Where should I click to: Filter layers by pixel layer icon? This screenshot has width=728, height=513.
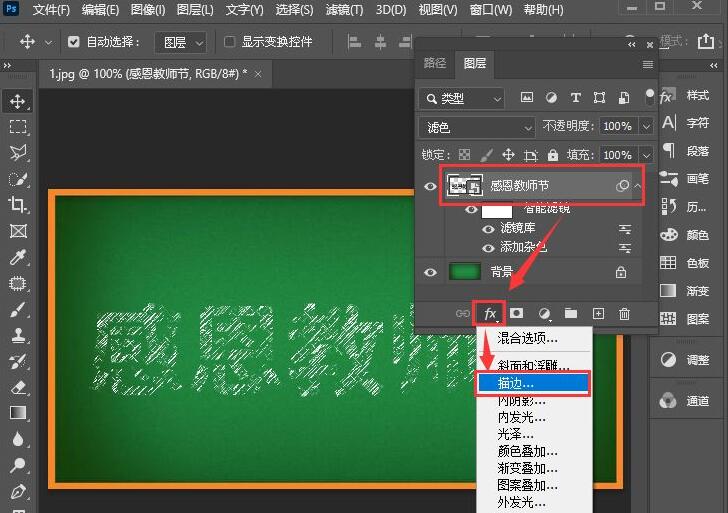526,97
